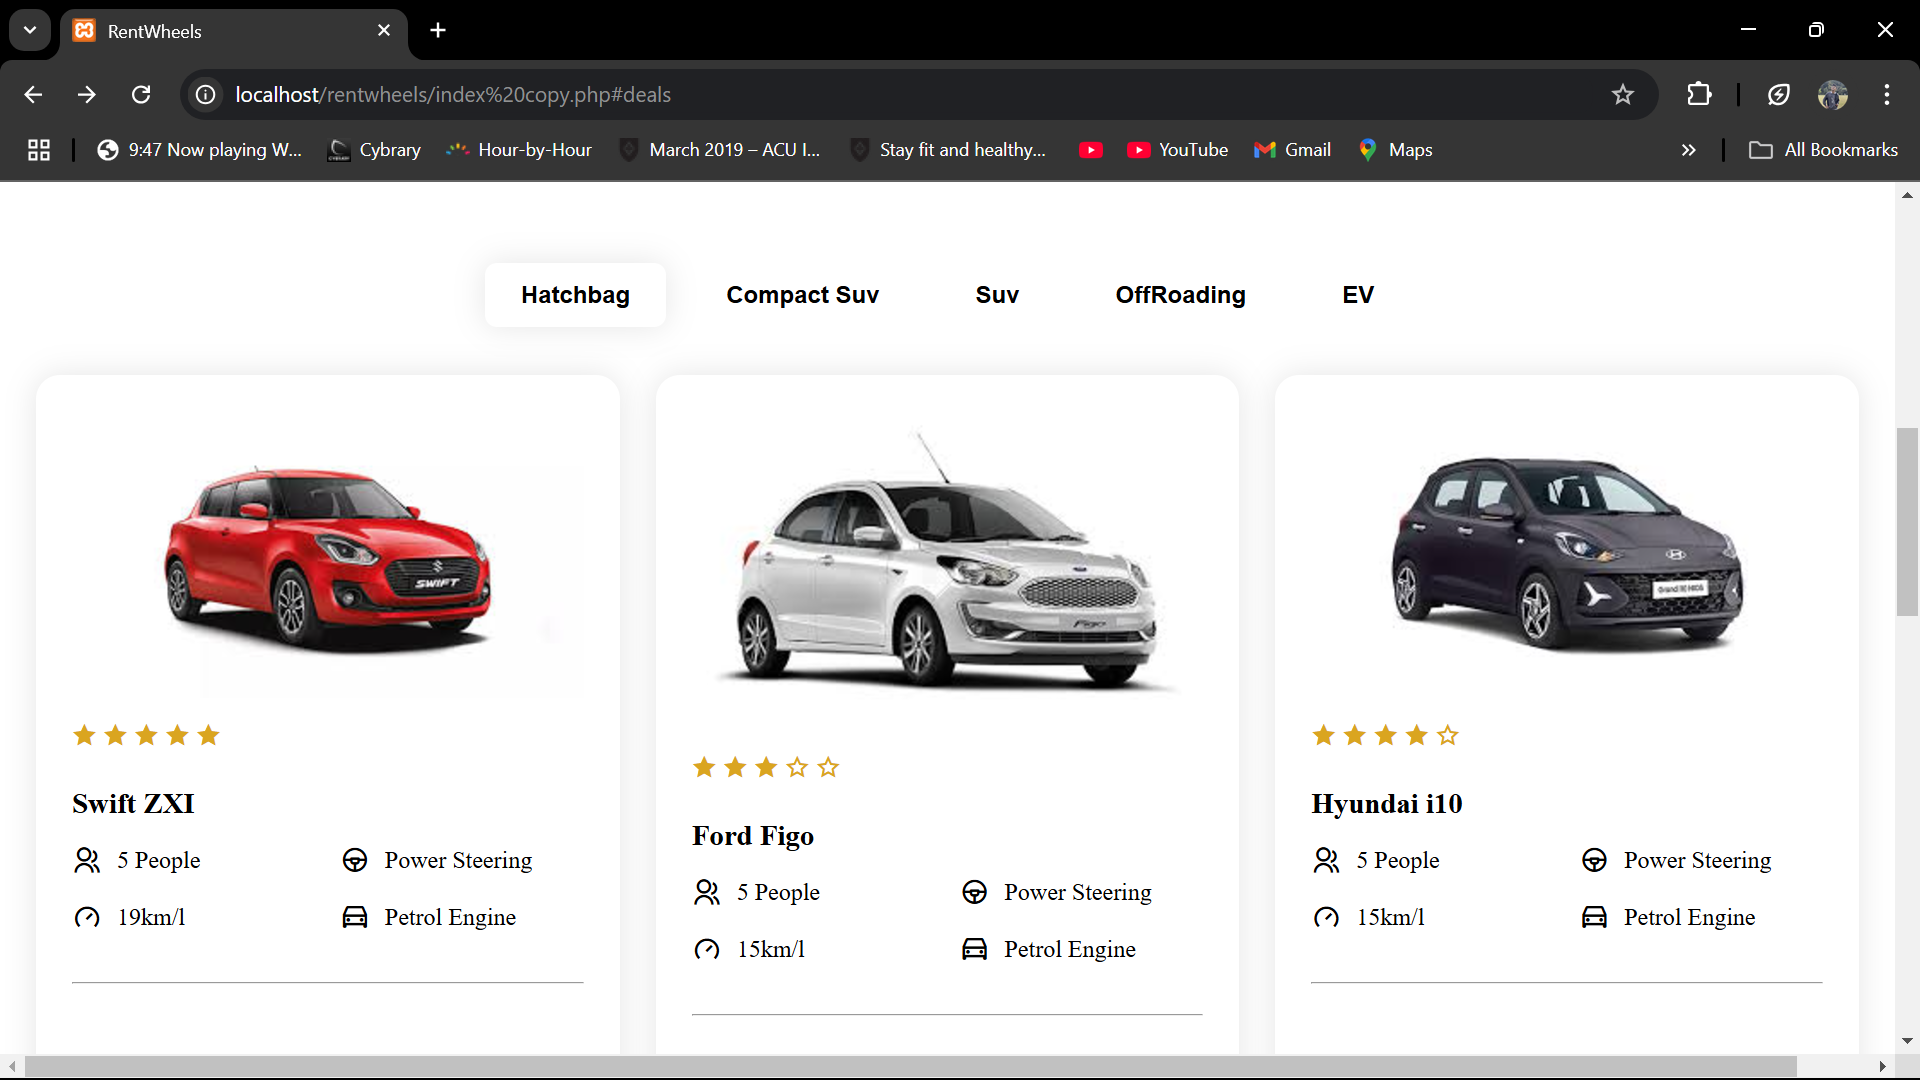Bookmark this page with star icon
The image size is (1920, 1080).
pyautogui.click(x=1622, y=94)
